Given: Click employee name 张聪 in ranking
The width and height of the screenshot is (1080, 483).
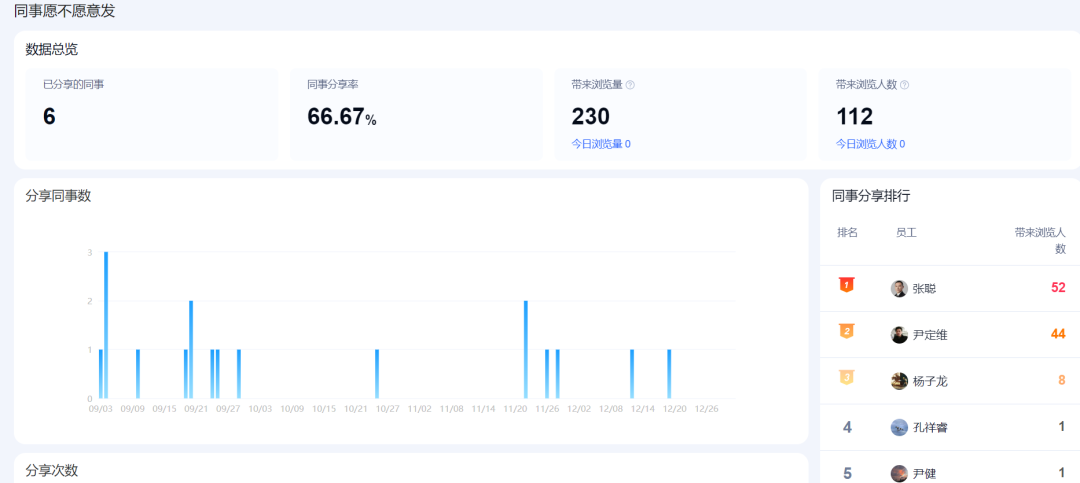Looking at the screenshot, I should coord(924,289).
